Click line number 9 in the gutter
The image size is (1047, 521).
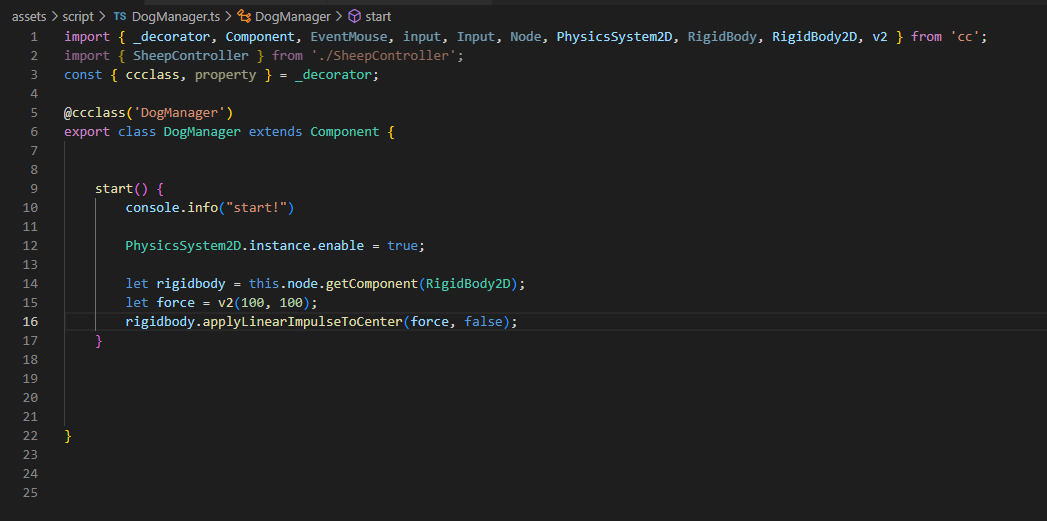[x=34, y=188]
